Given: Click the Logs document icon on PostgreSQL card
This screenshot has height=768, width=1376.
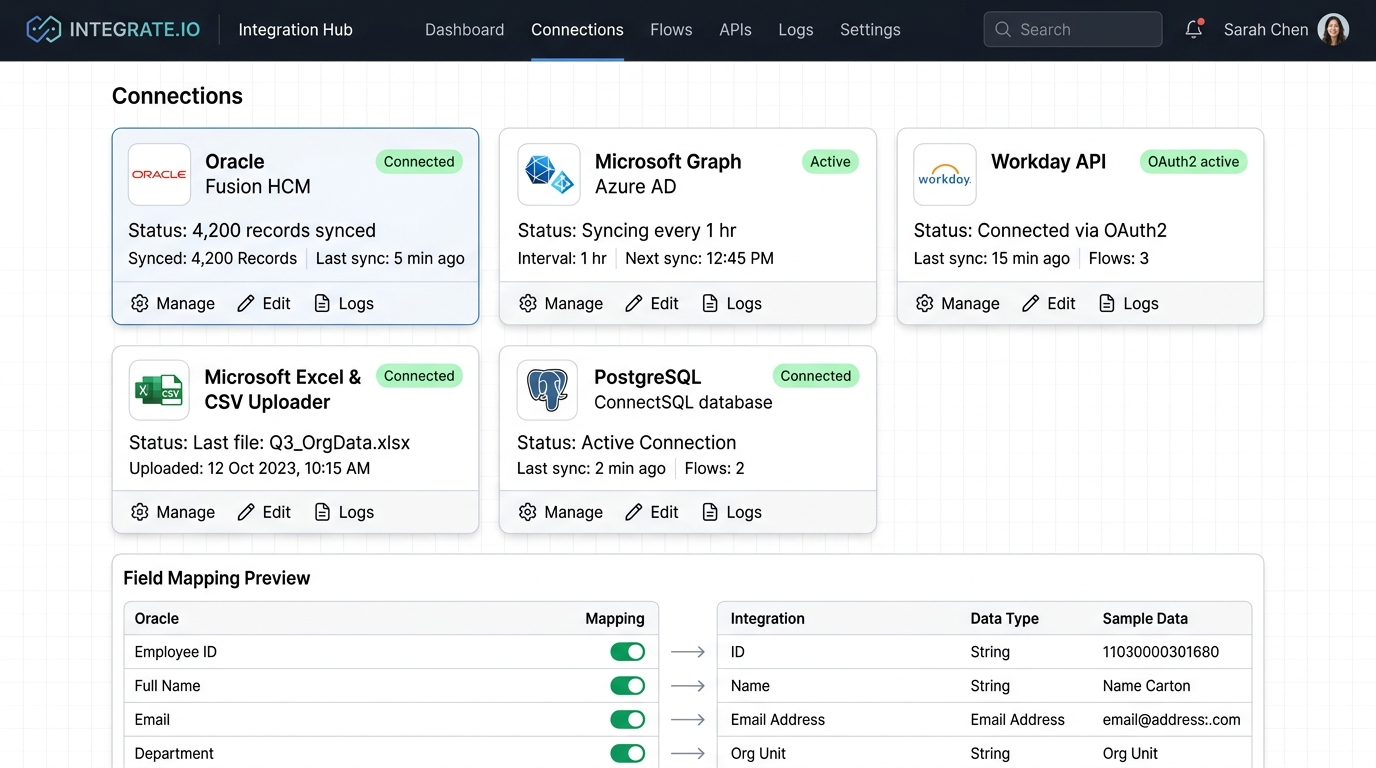Looking at the screenshot, I should [x=710, y=512].
